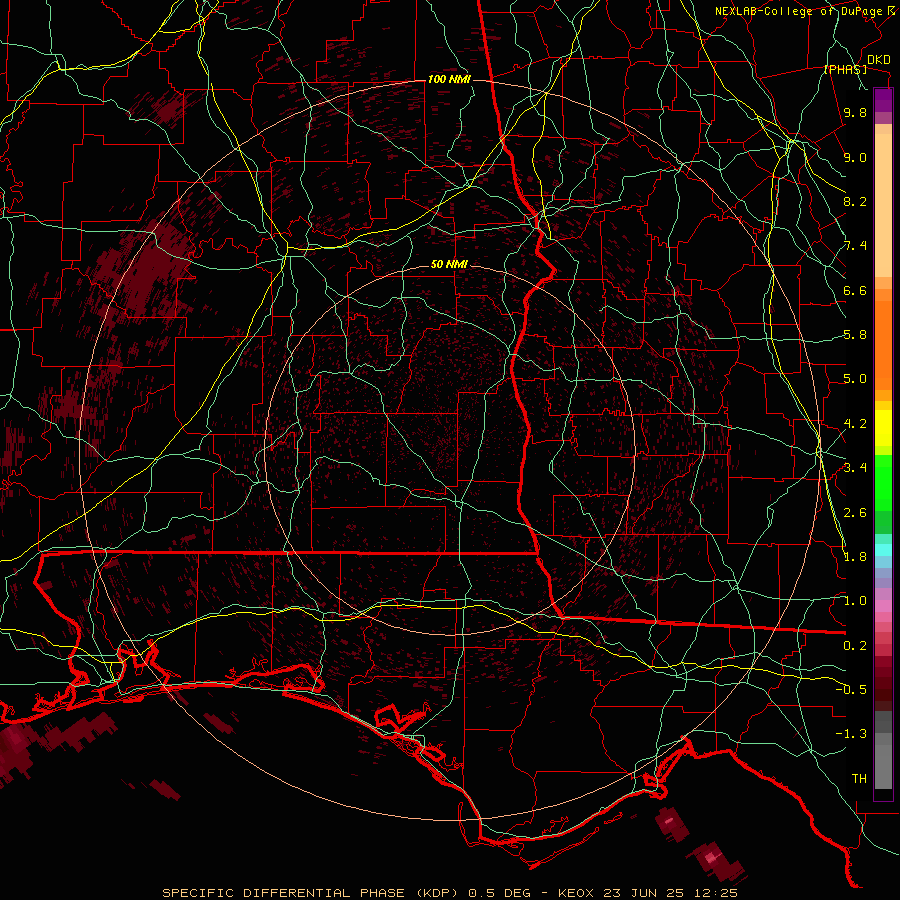Click the TH threshold label on the scale
900x900 pixels.
click(x=859, y=779)
